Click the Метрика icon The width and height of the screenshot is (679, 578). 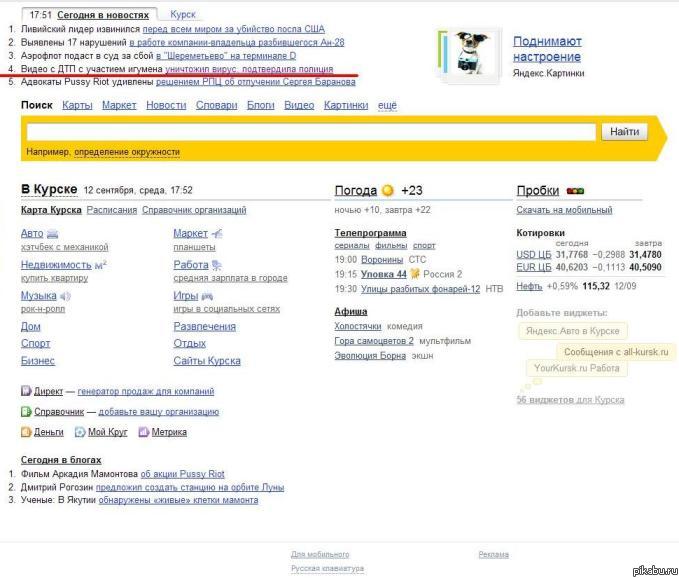click(143, 432)
